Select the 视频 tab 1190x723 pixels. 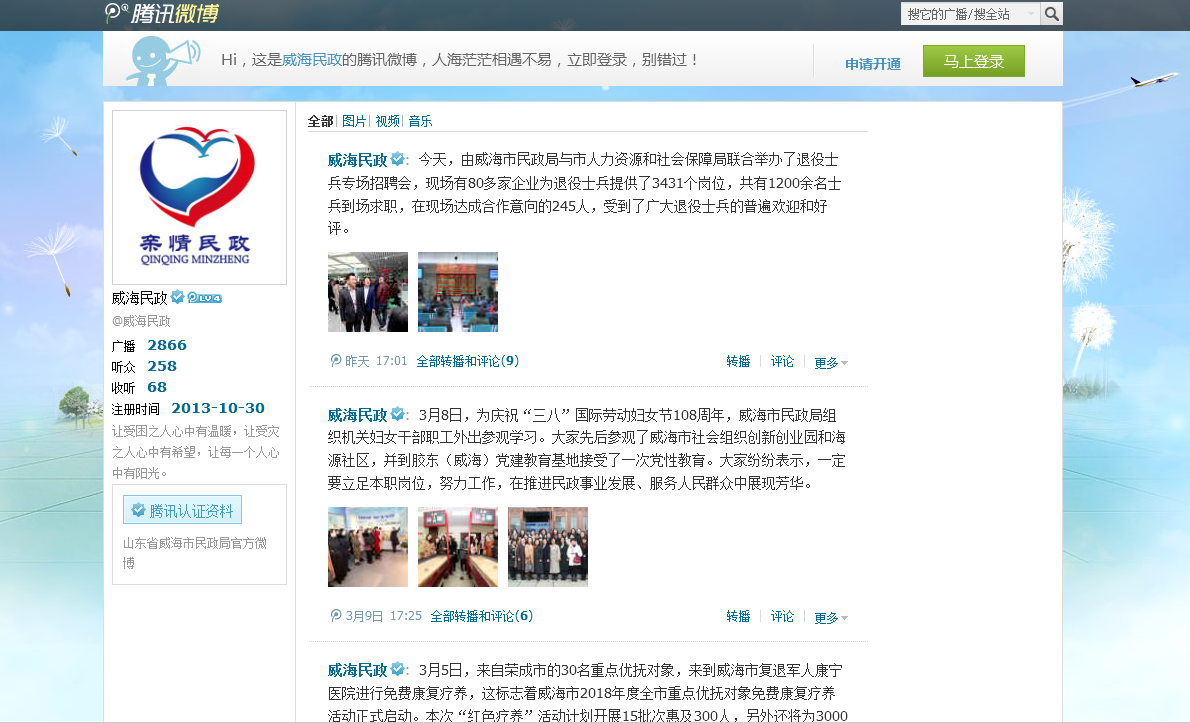pyautogui.click(x=387, y=121)
